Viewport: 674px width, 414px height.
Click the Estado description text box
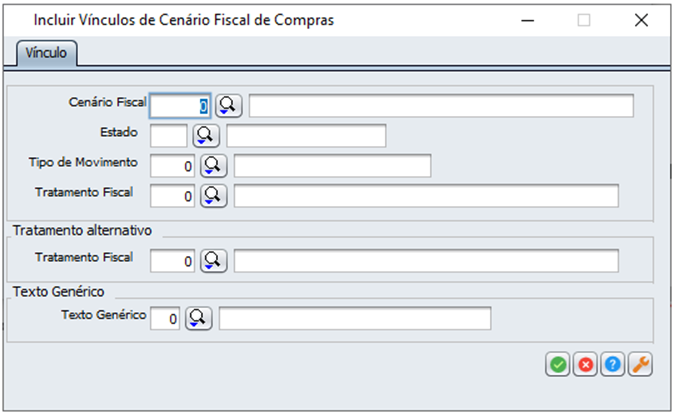tap(306, 135)
